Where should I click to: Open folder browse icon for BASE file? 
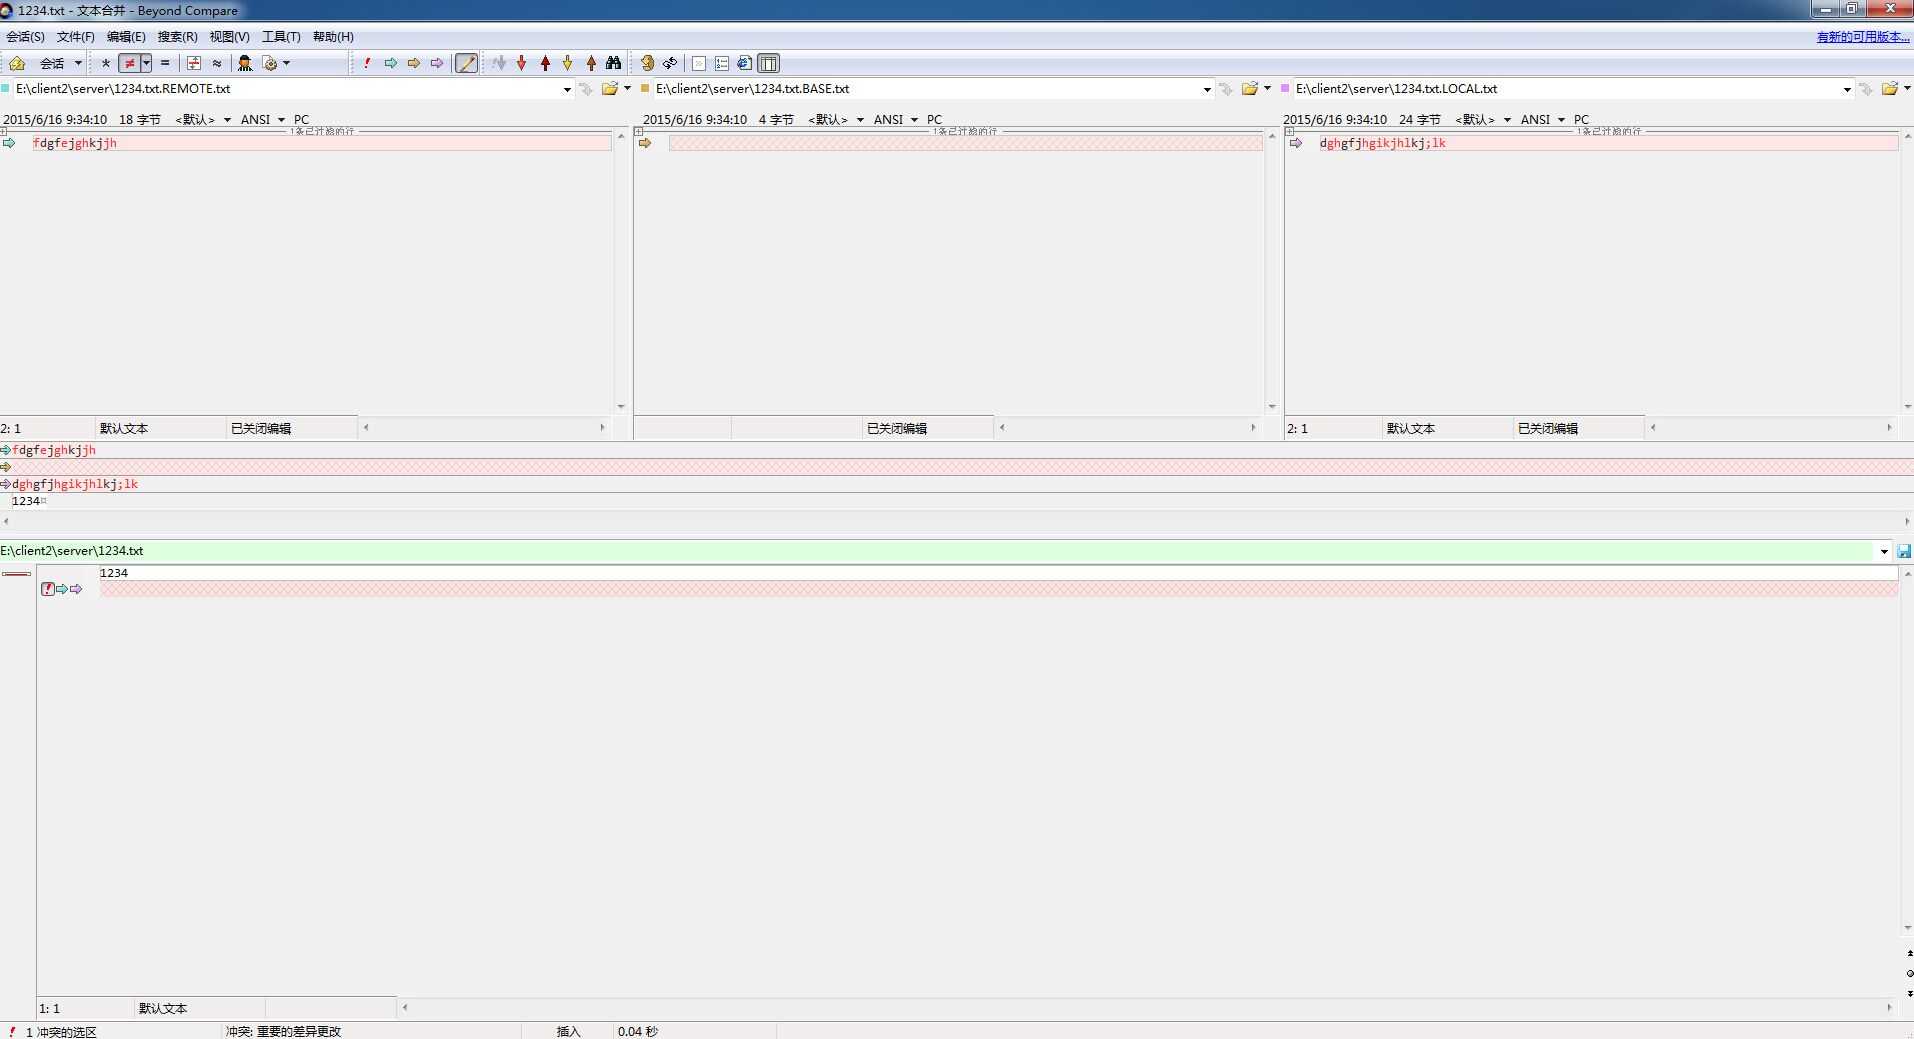click(1249, 89)
